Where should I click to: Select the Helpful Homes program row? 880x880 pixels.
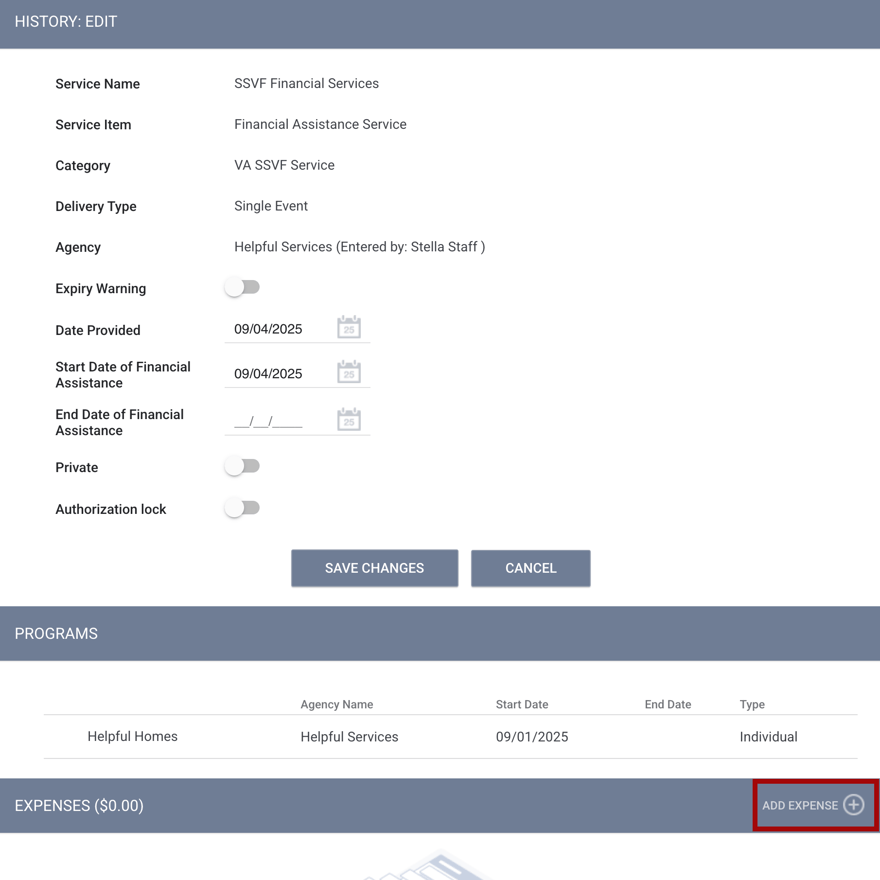(x=132, y=736)
